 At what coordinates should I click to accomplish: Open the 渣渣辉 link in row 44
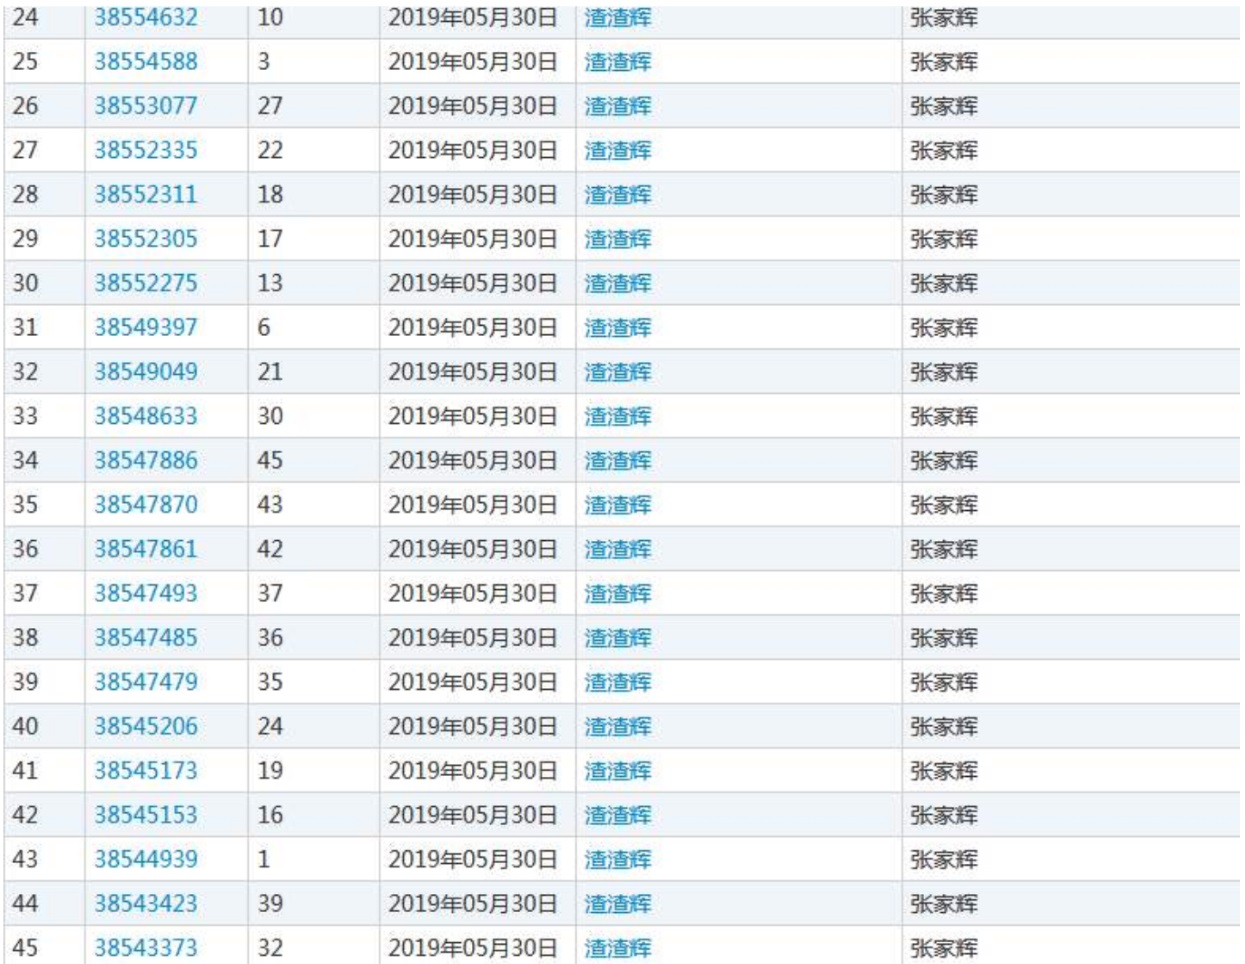(617, 903)
